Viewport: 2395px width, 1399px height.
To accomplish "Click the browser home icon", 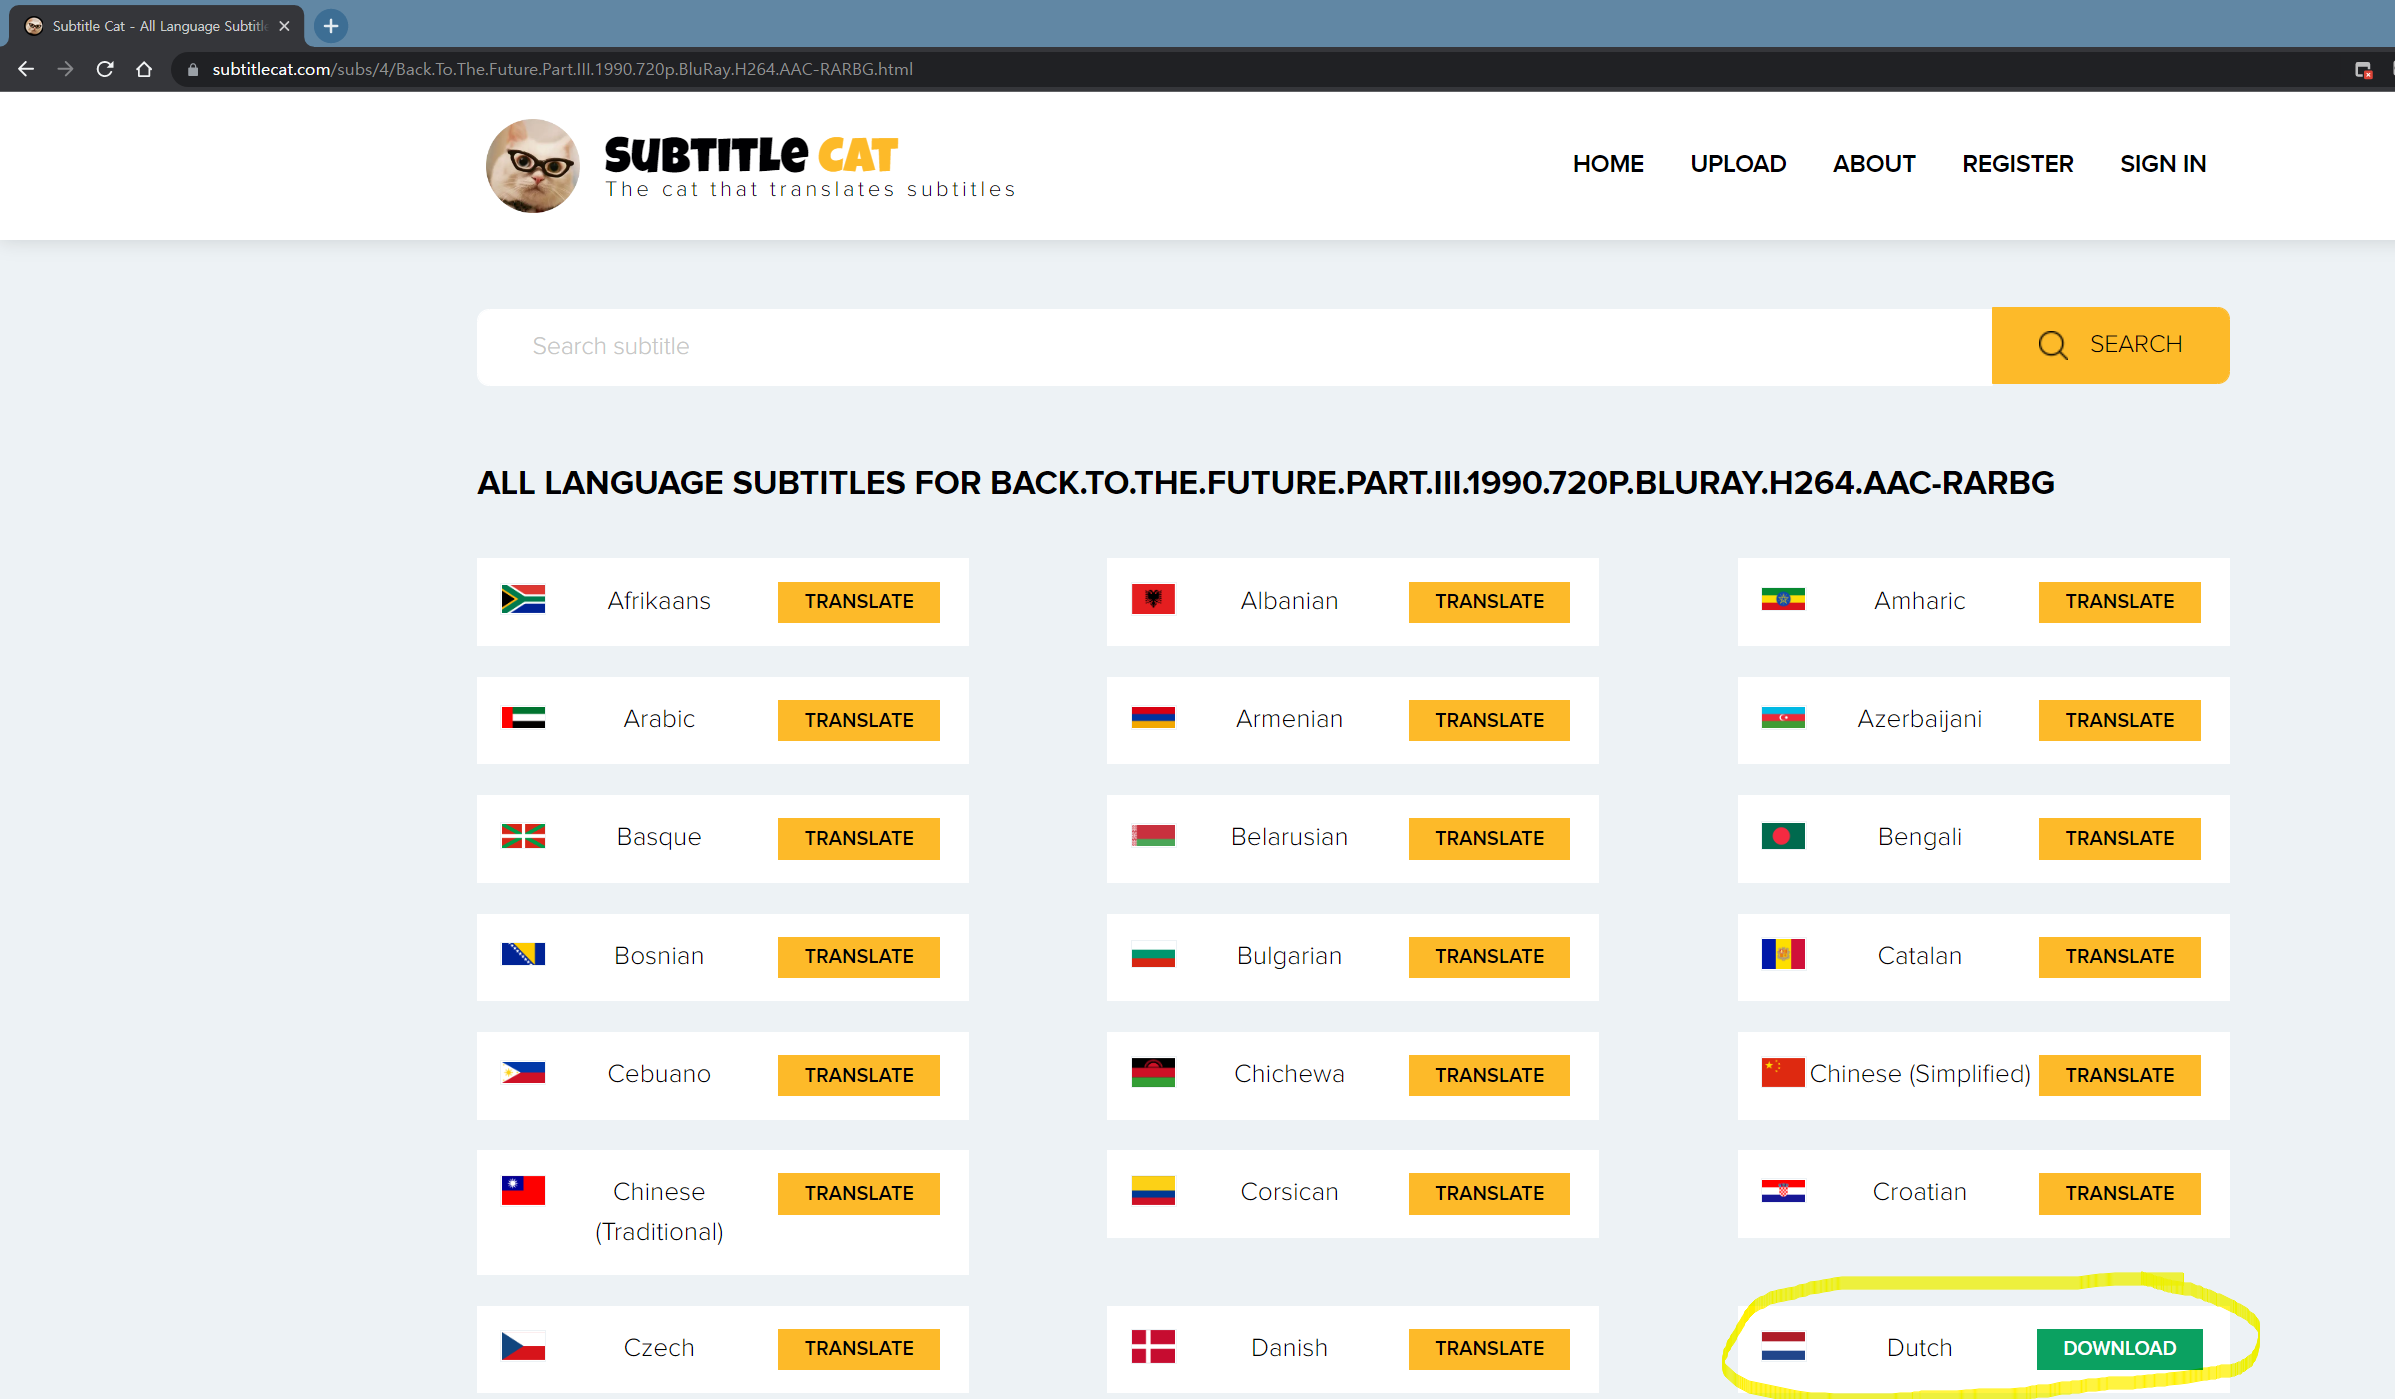I will click(x=144, y=69).
